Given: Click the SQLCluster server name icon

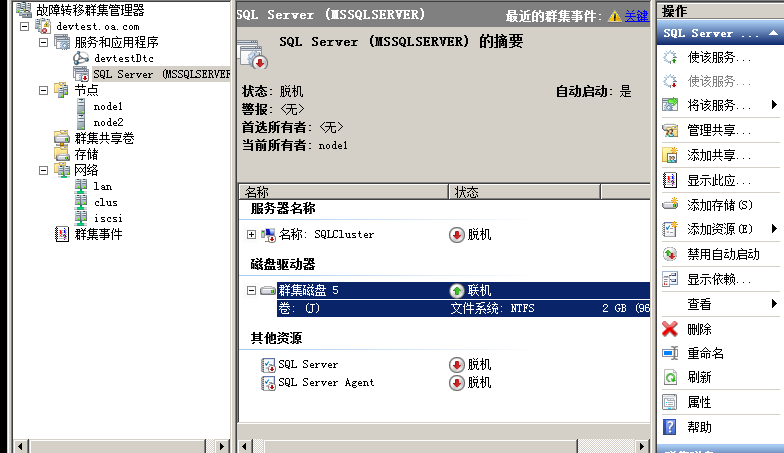Looking at the screenshot, I should (x=268, y=234).
